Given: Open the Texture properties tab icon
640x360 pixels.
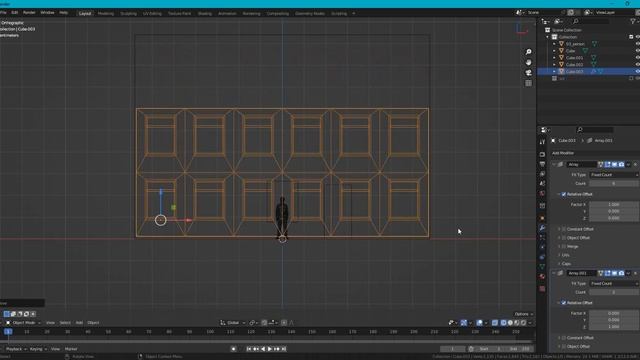Looking at the screenshot, I should coord(542,289).
